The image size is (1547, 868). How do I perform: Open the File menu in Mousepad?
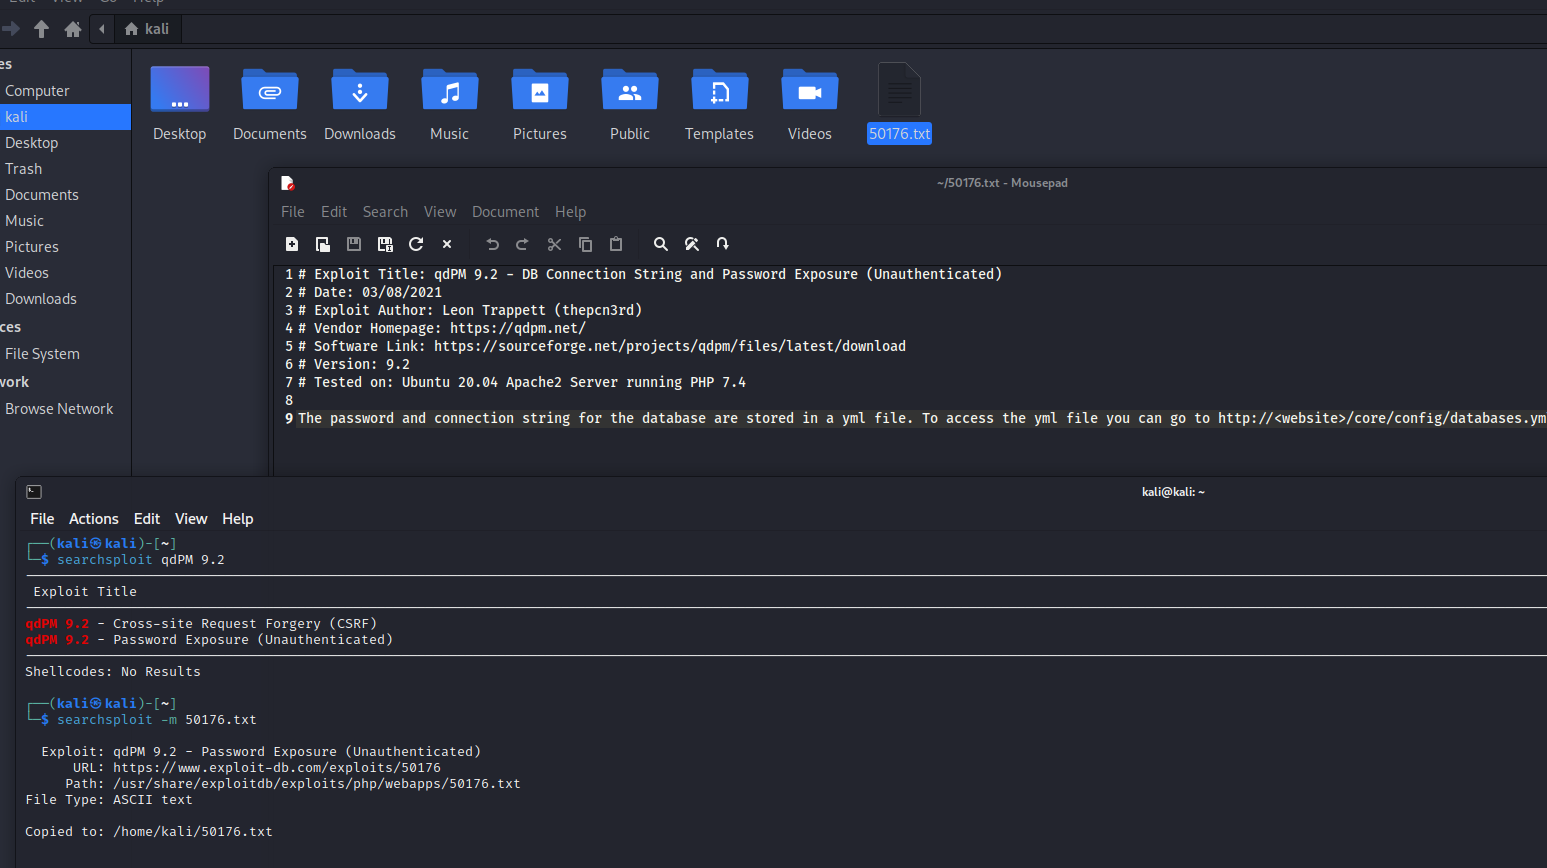(x=293, y=212)
